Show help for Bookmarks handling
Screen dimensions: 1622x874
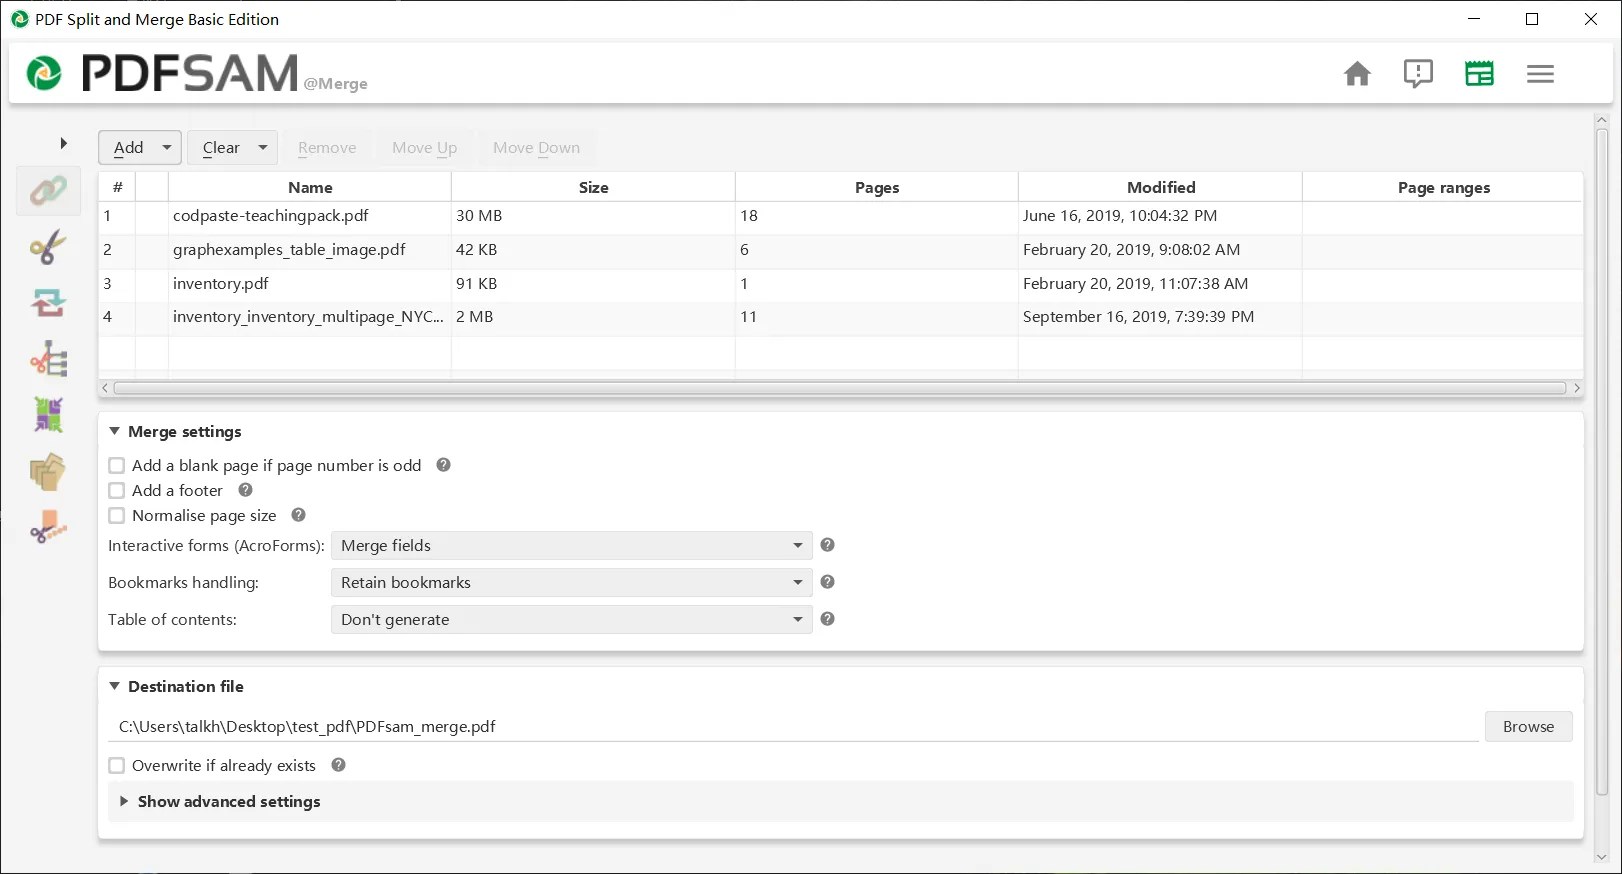(827, 582)
